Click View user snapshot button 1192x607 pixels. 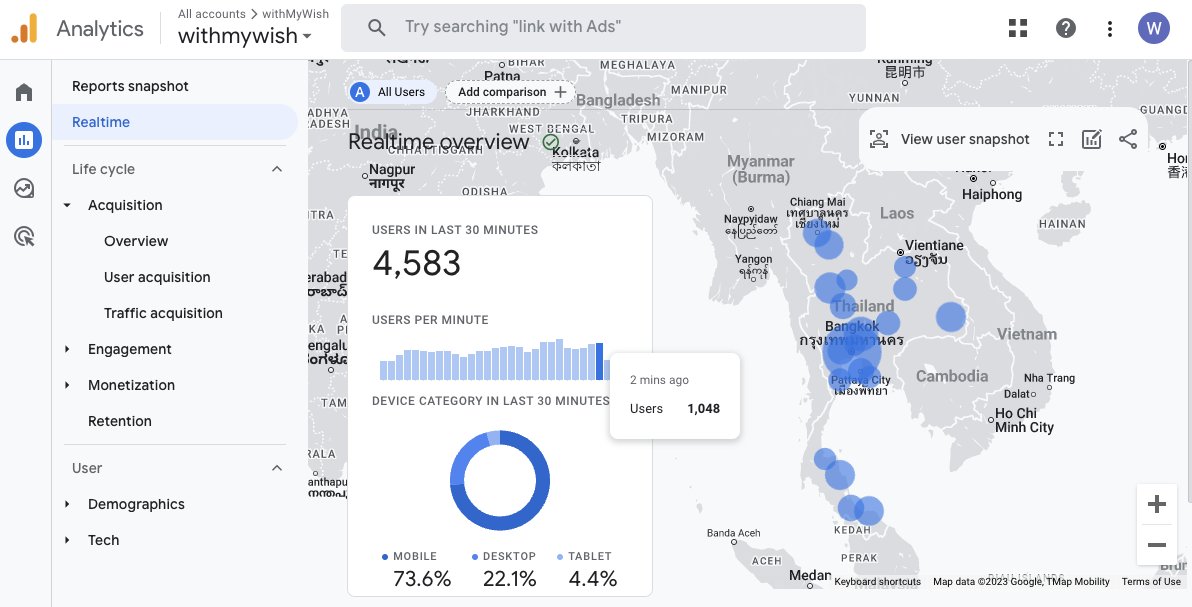[x=950, y=139]
